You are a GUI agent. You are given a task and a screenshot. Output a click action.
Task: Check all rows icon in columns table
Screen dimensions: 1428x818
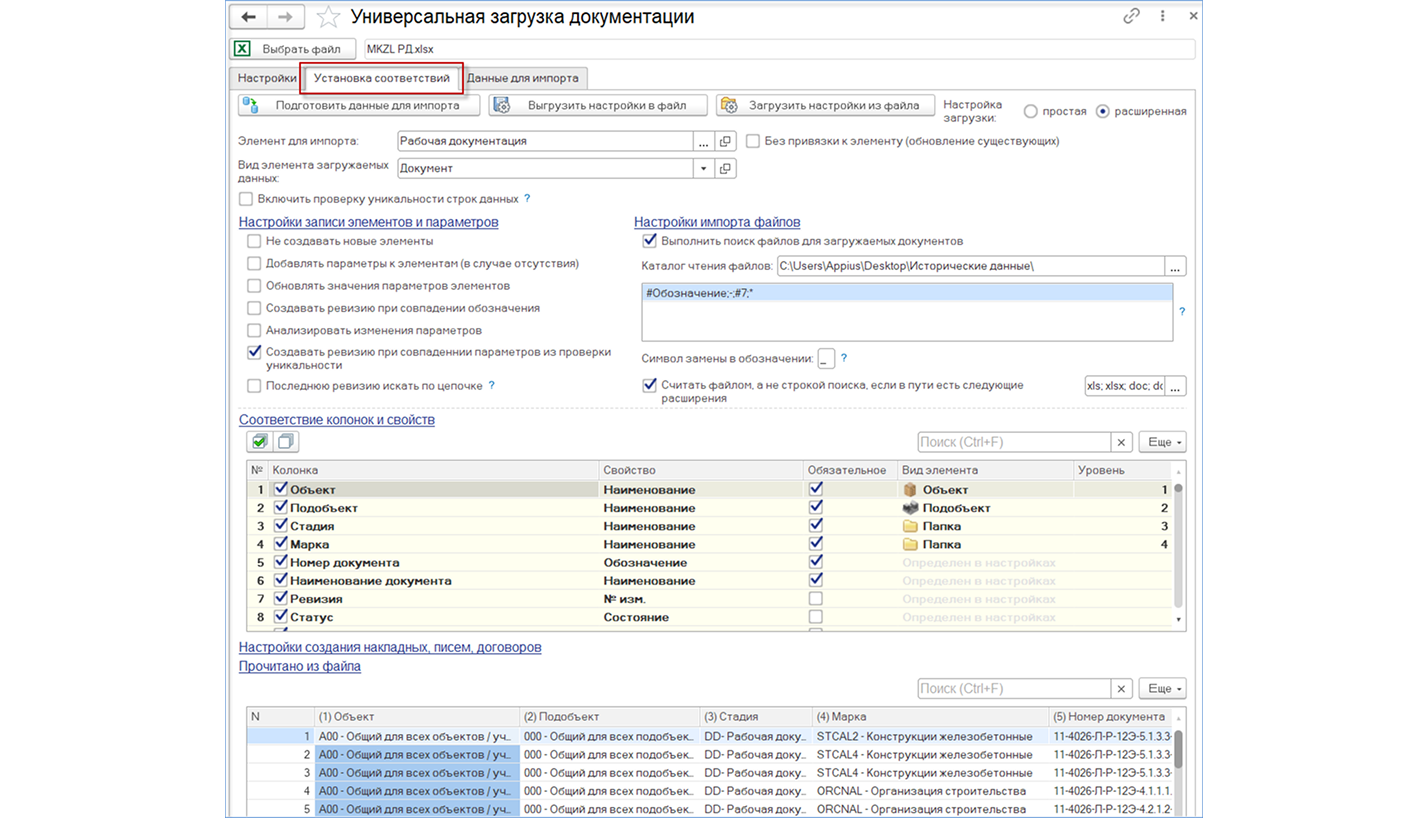259,441
